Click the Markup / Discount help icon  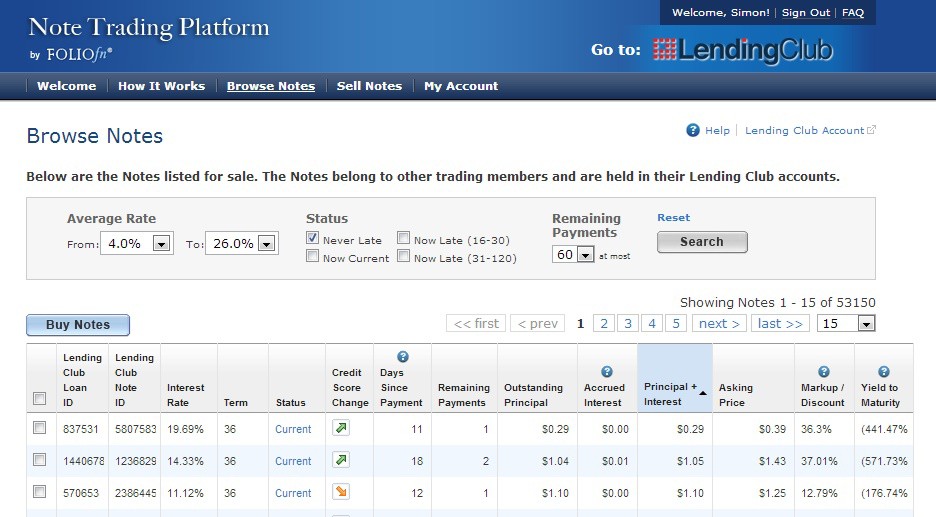[x=823, y=372]
